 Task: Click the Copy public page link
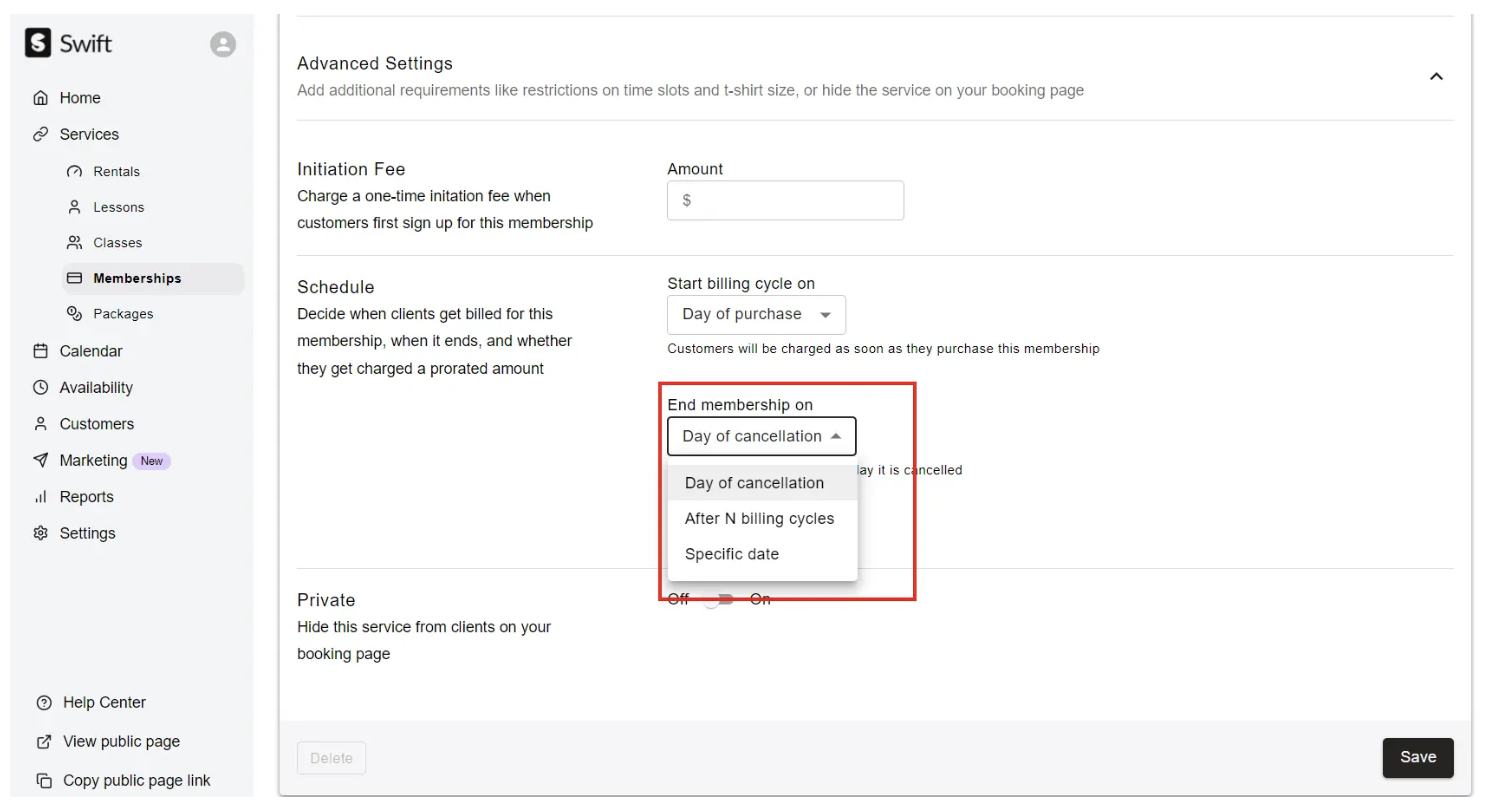pyautogui.click(x=136, y=780)
